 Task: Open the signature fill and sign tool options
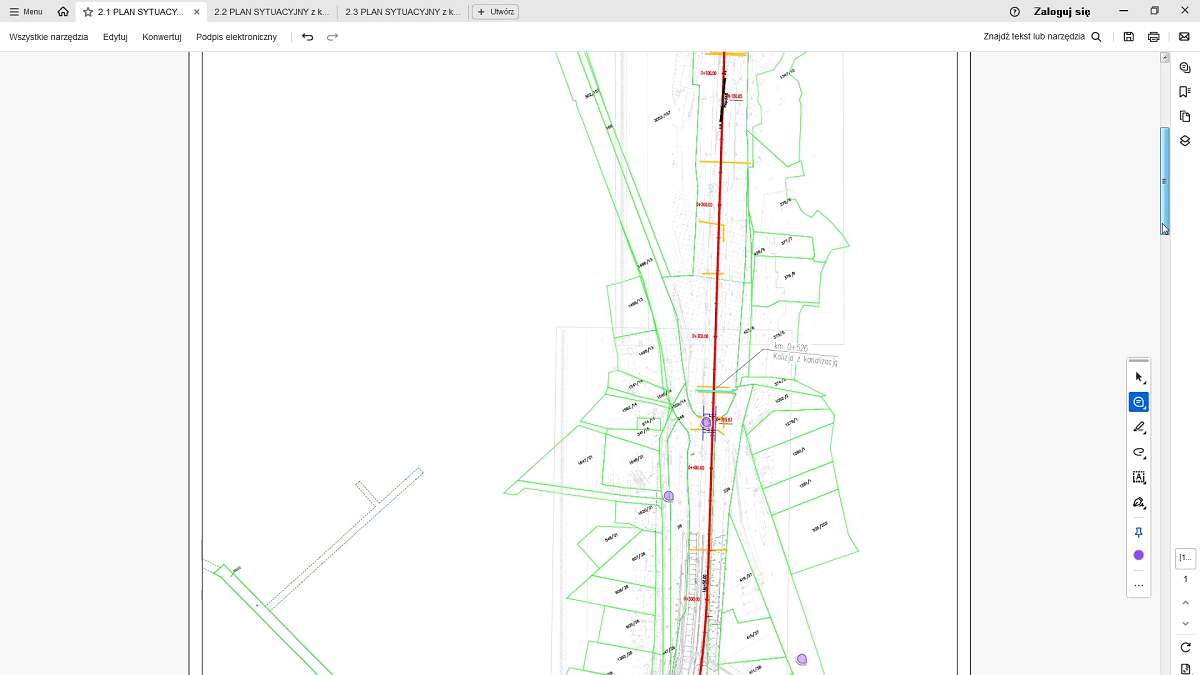(1138, 503)
